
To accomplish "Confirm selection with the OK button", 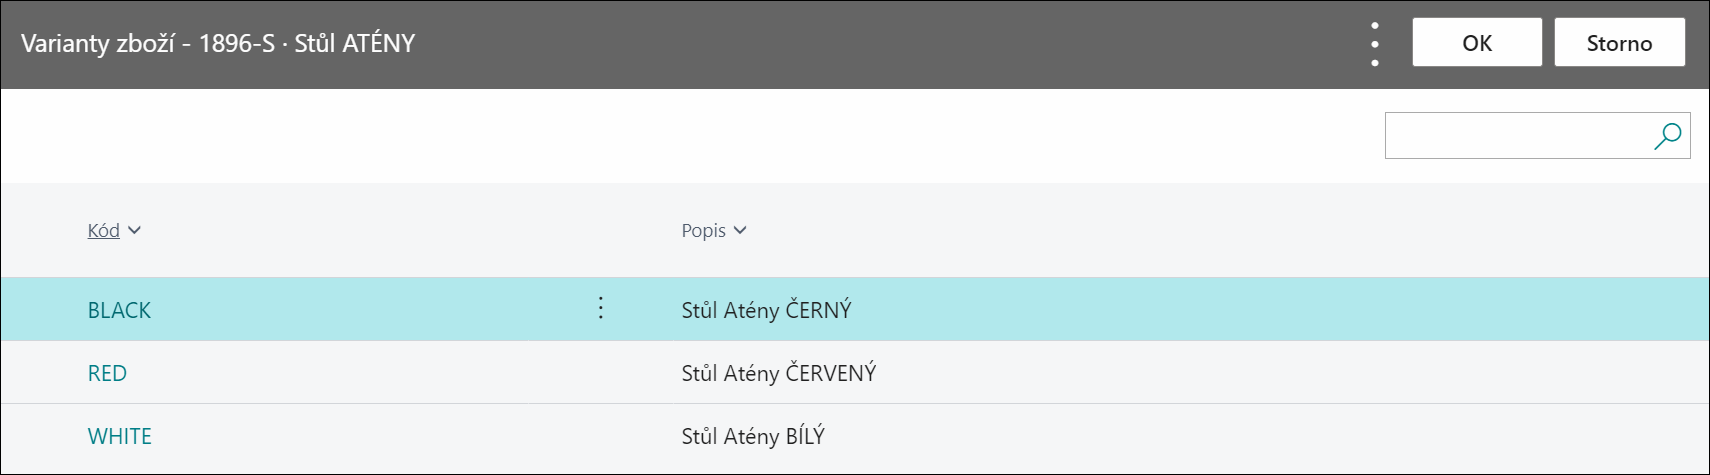I will tap(1477, 42).
